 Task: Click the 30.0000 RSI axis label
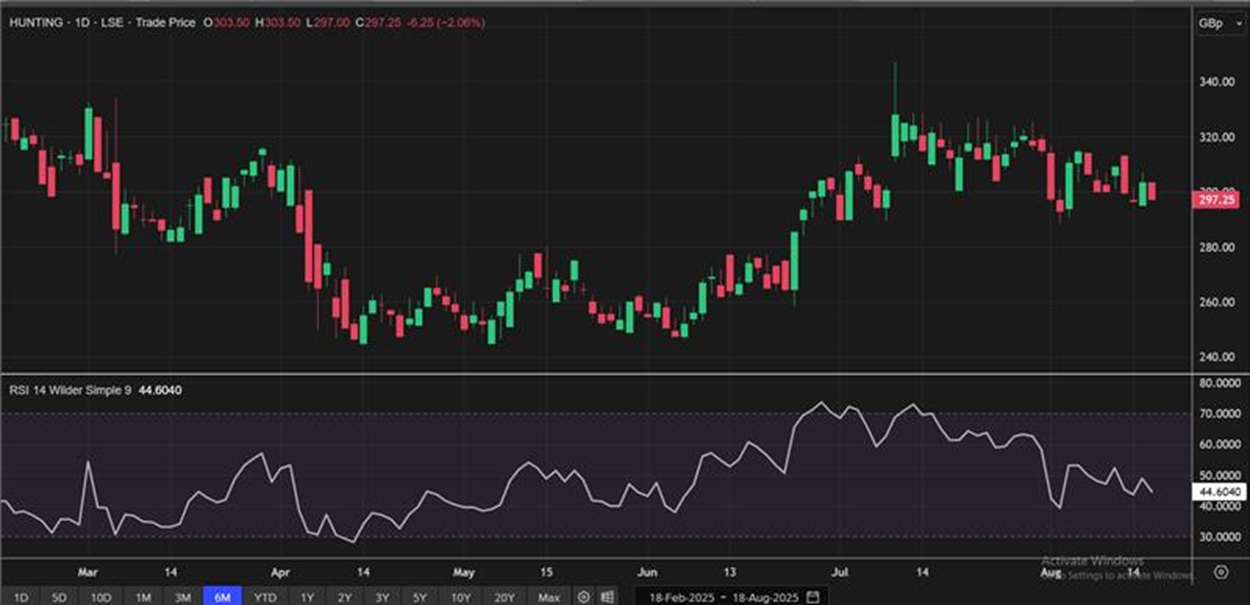(x=1219, y=537)
